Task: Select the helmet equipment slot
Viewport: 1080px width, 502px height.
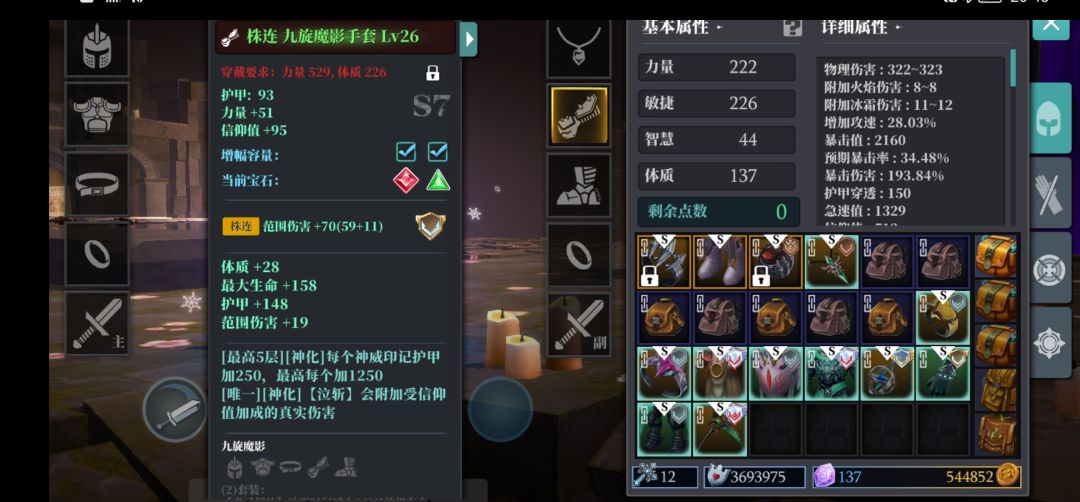Action: point(97,47)
